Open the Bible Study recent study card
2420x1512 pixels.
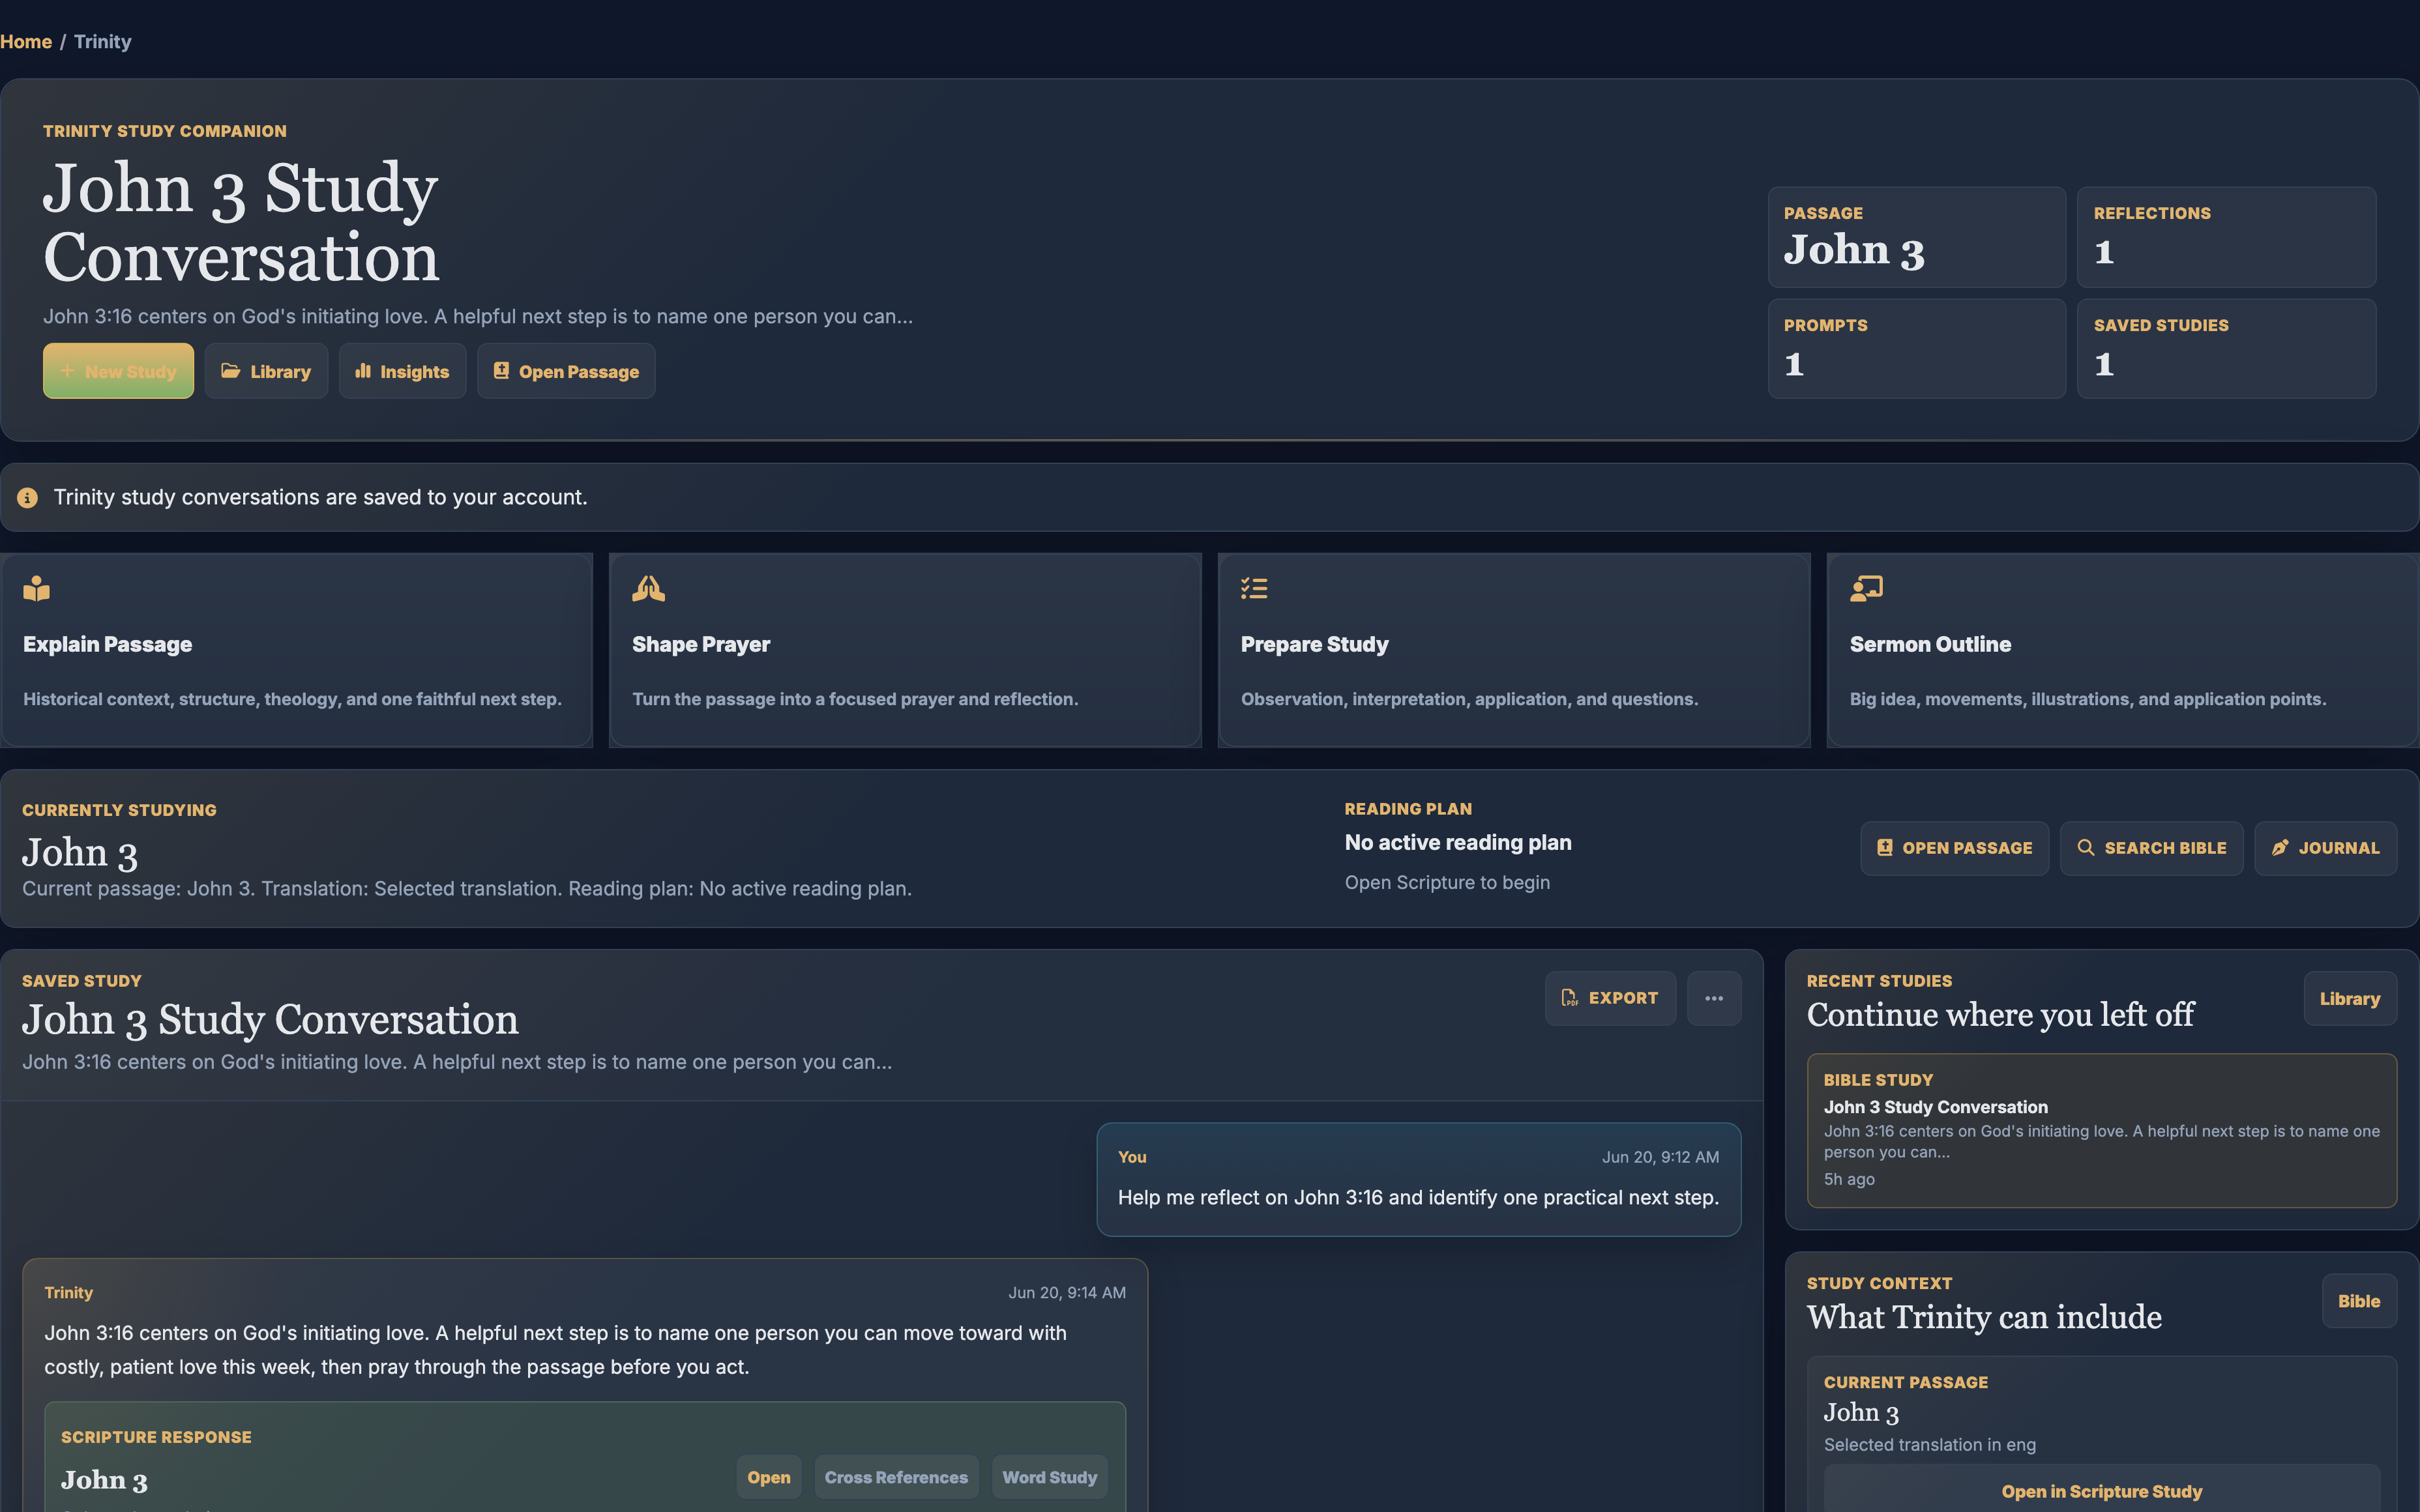pos(2101,1130)
